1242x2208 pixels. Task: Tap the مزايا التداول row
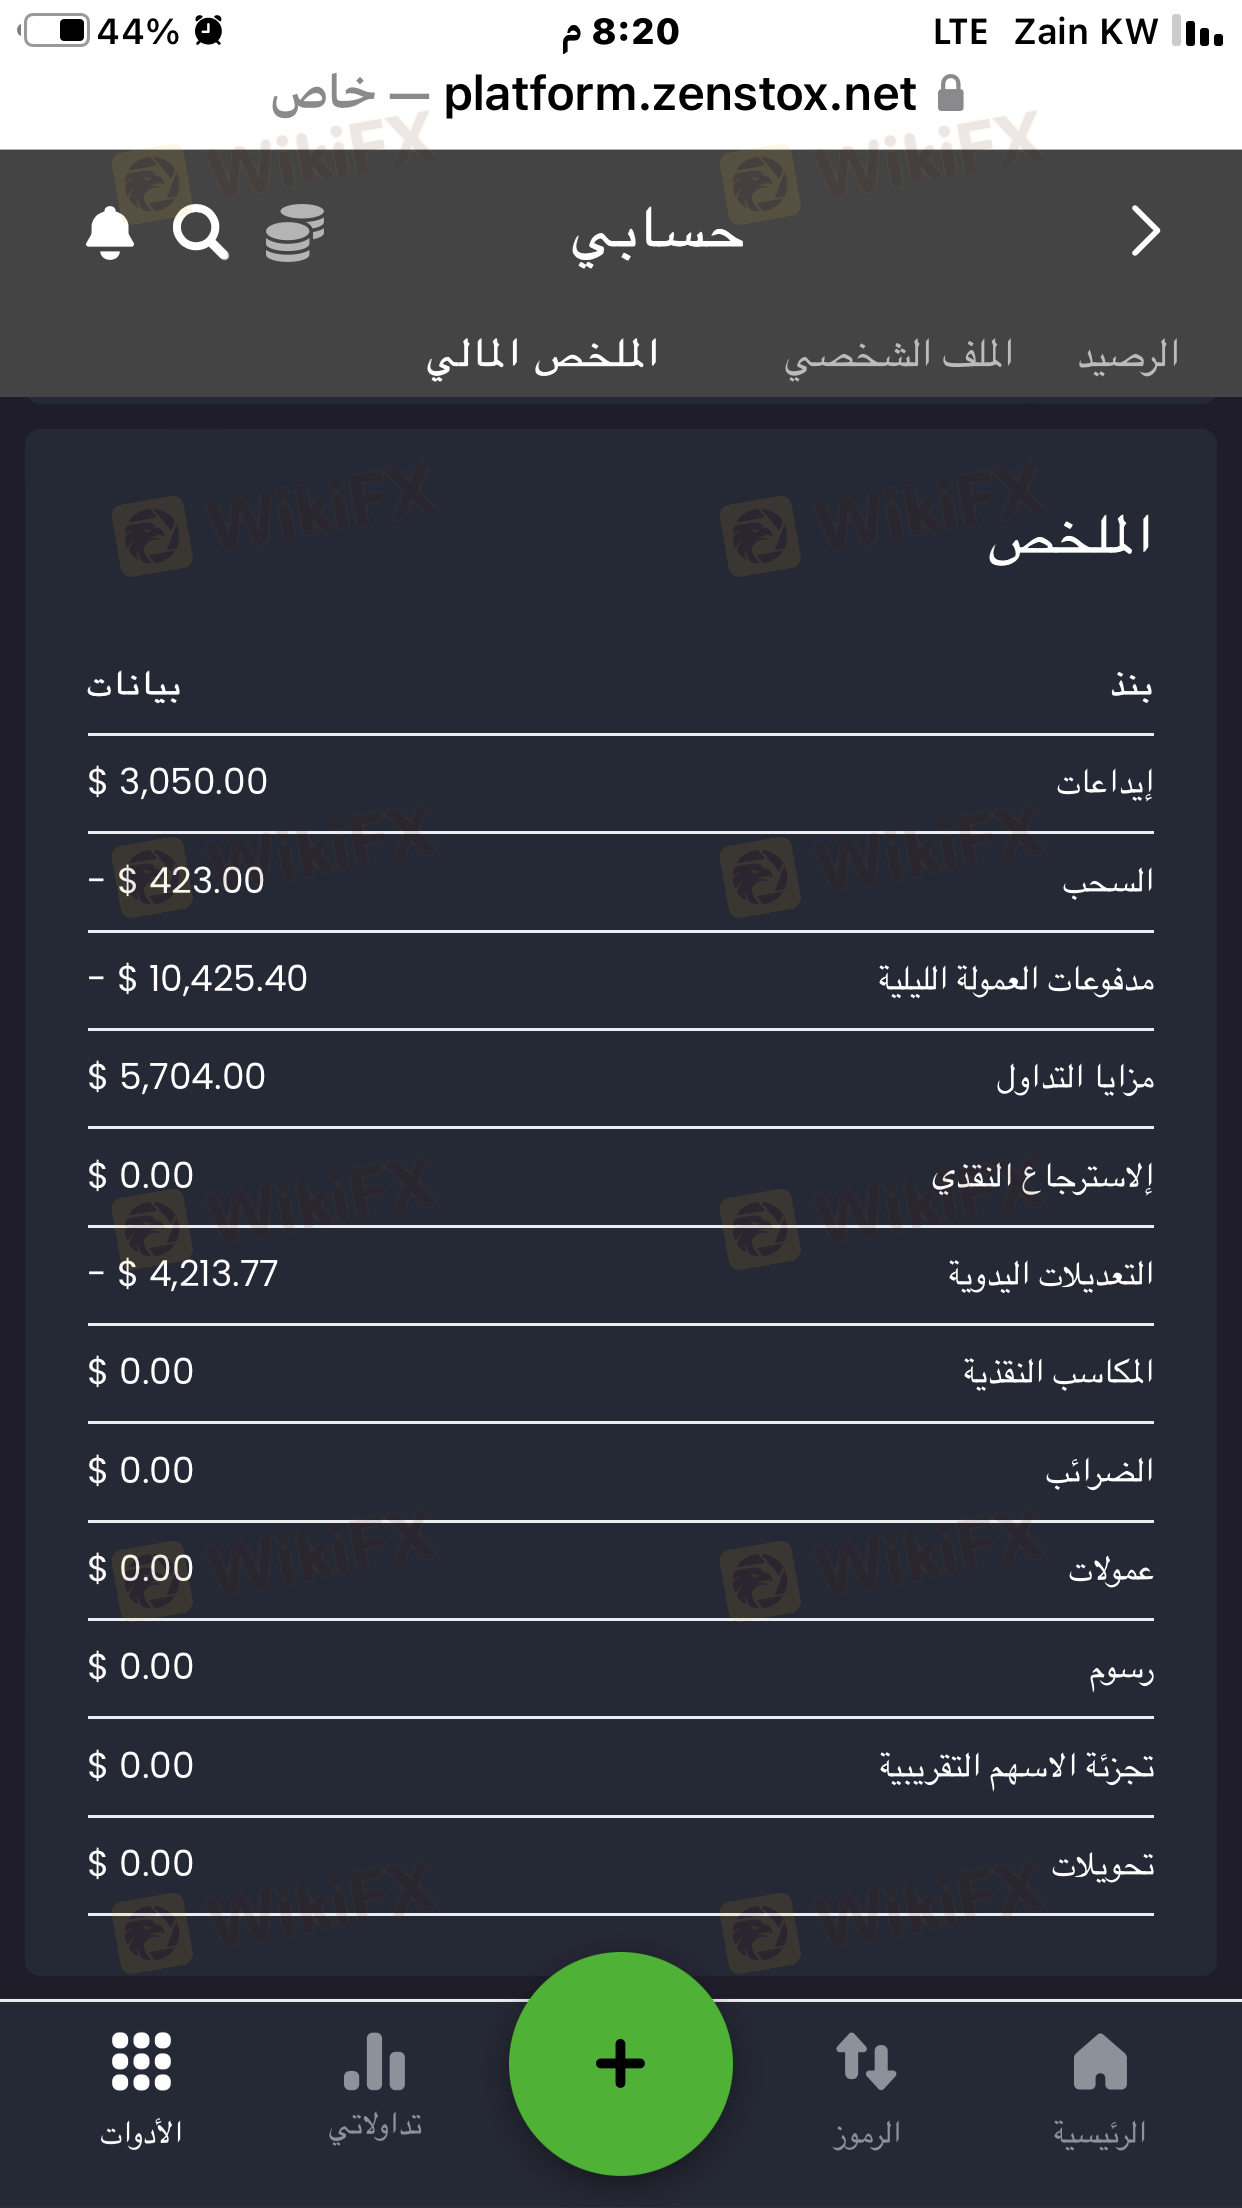(621, 1078)
